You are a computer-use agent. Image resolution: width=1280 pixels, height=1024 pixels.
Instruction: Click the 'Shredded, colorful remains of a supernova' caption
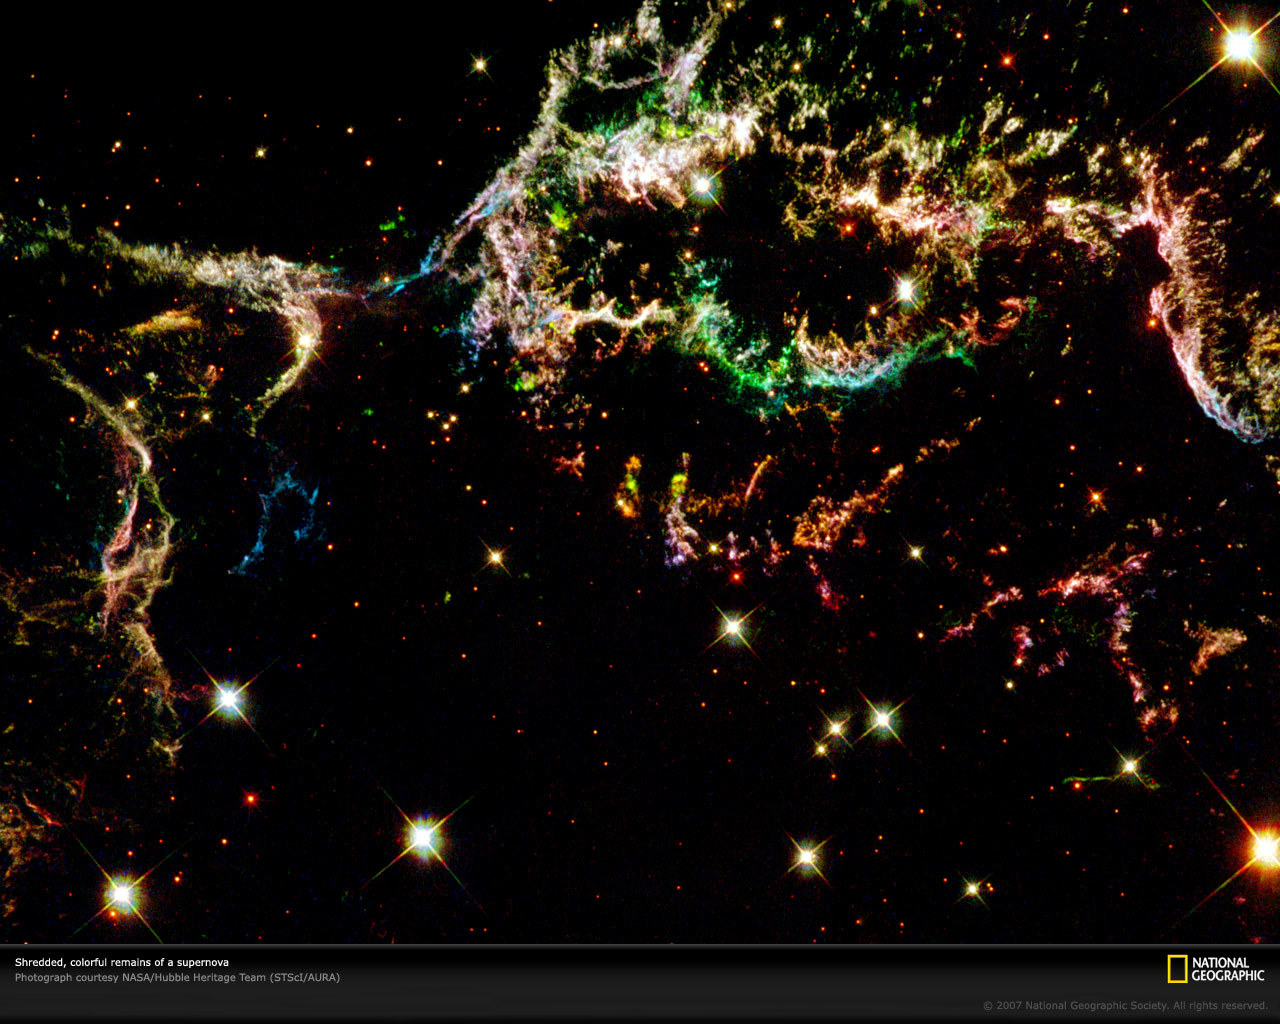(122, 962)
